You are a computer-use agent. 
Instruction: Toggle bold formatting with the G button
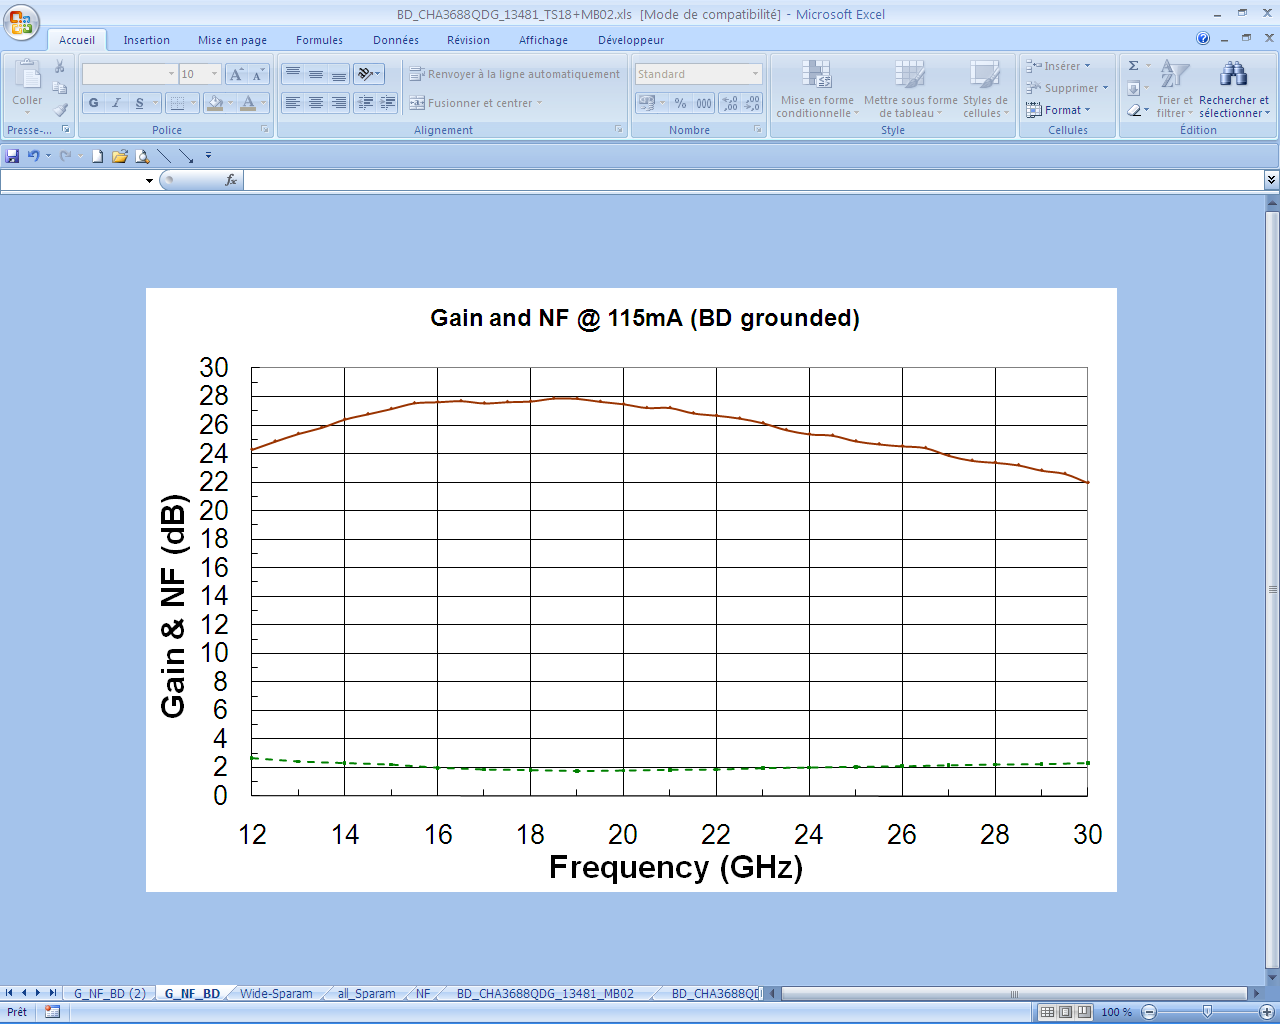pyautogui.click(x=94, y=103)
